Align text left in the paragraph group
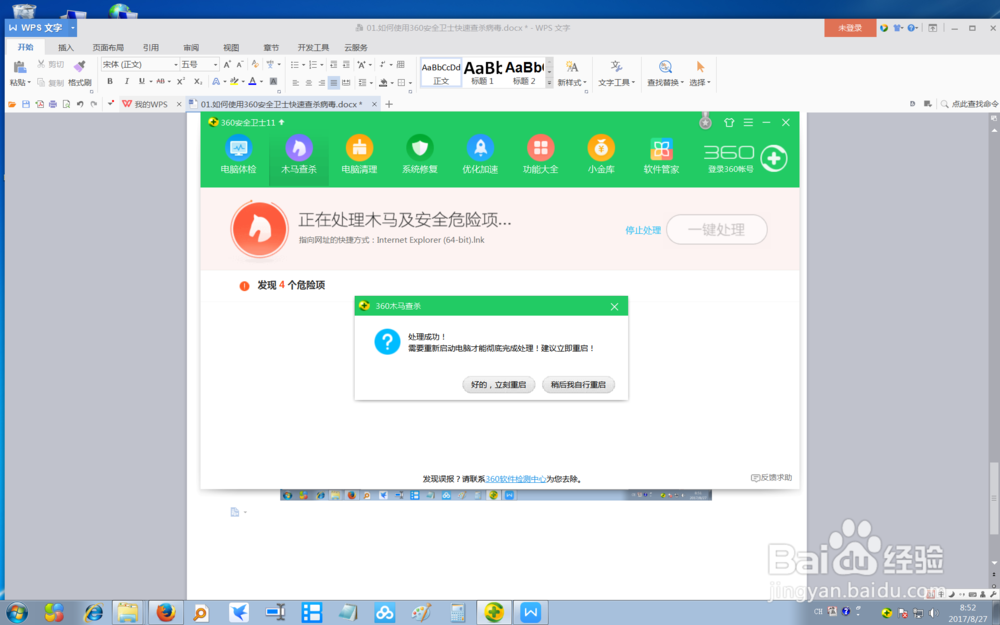This screenshot has height=625, width=1000. point(296,82)
